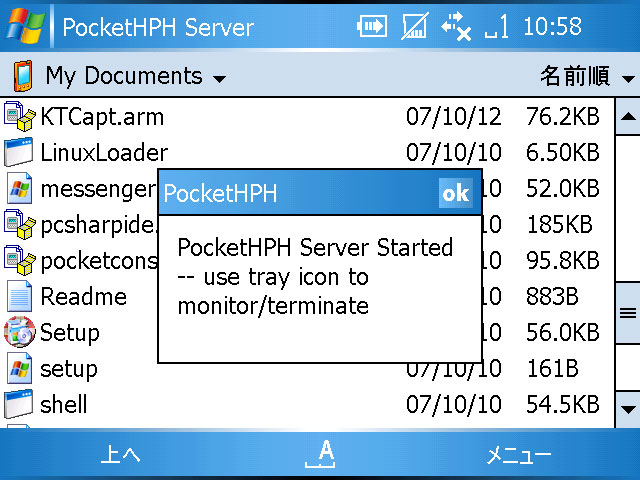Tap the 上へ softkey

click(120, 454)
